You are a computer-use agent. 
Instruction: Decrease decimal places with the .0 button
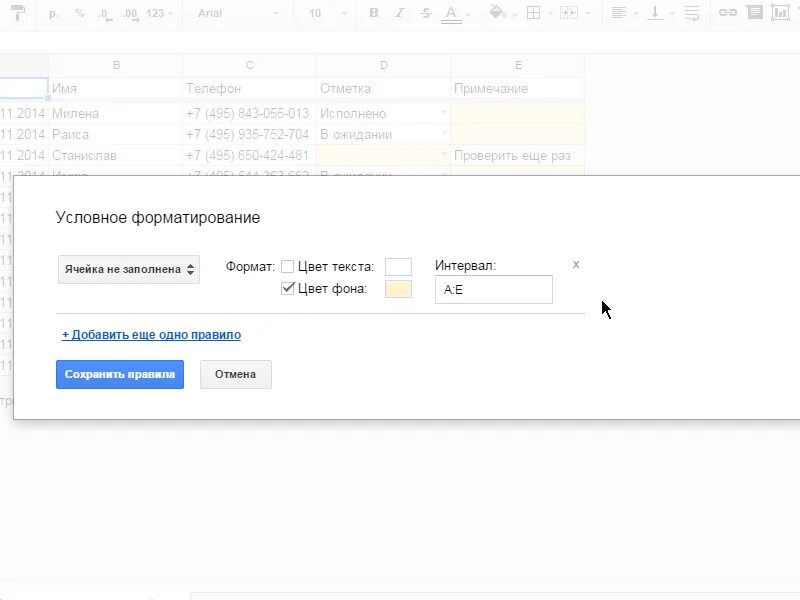(106, 14)
